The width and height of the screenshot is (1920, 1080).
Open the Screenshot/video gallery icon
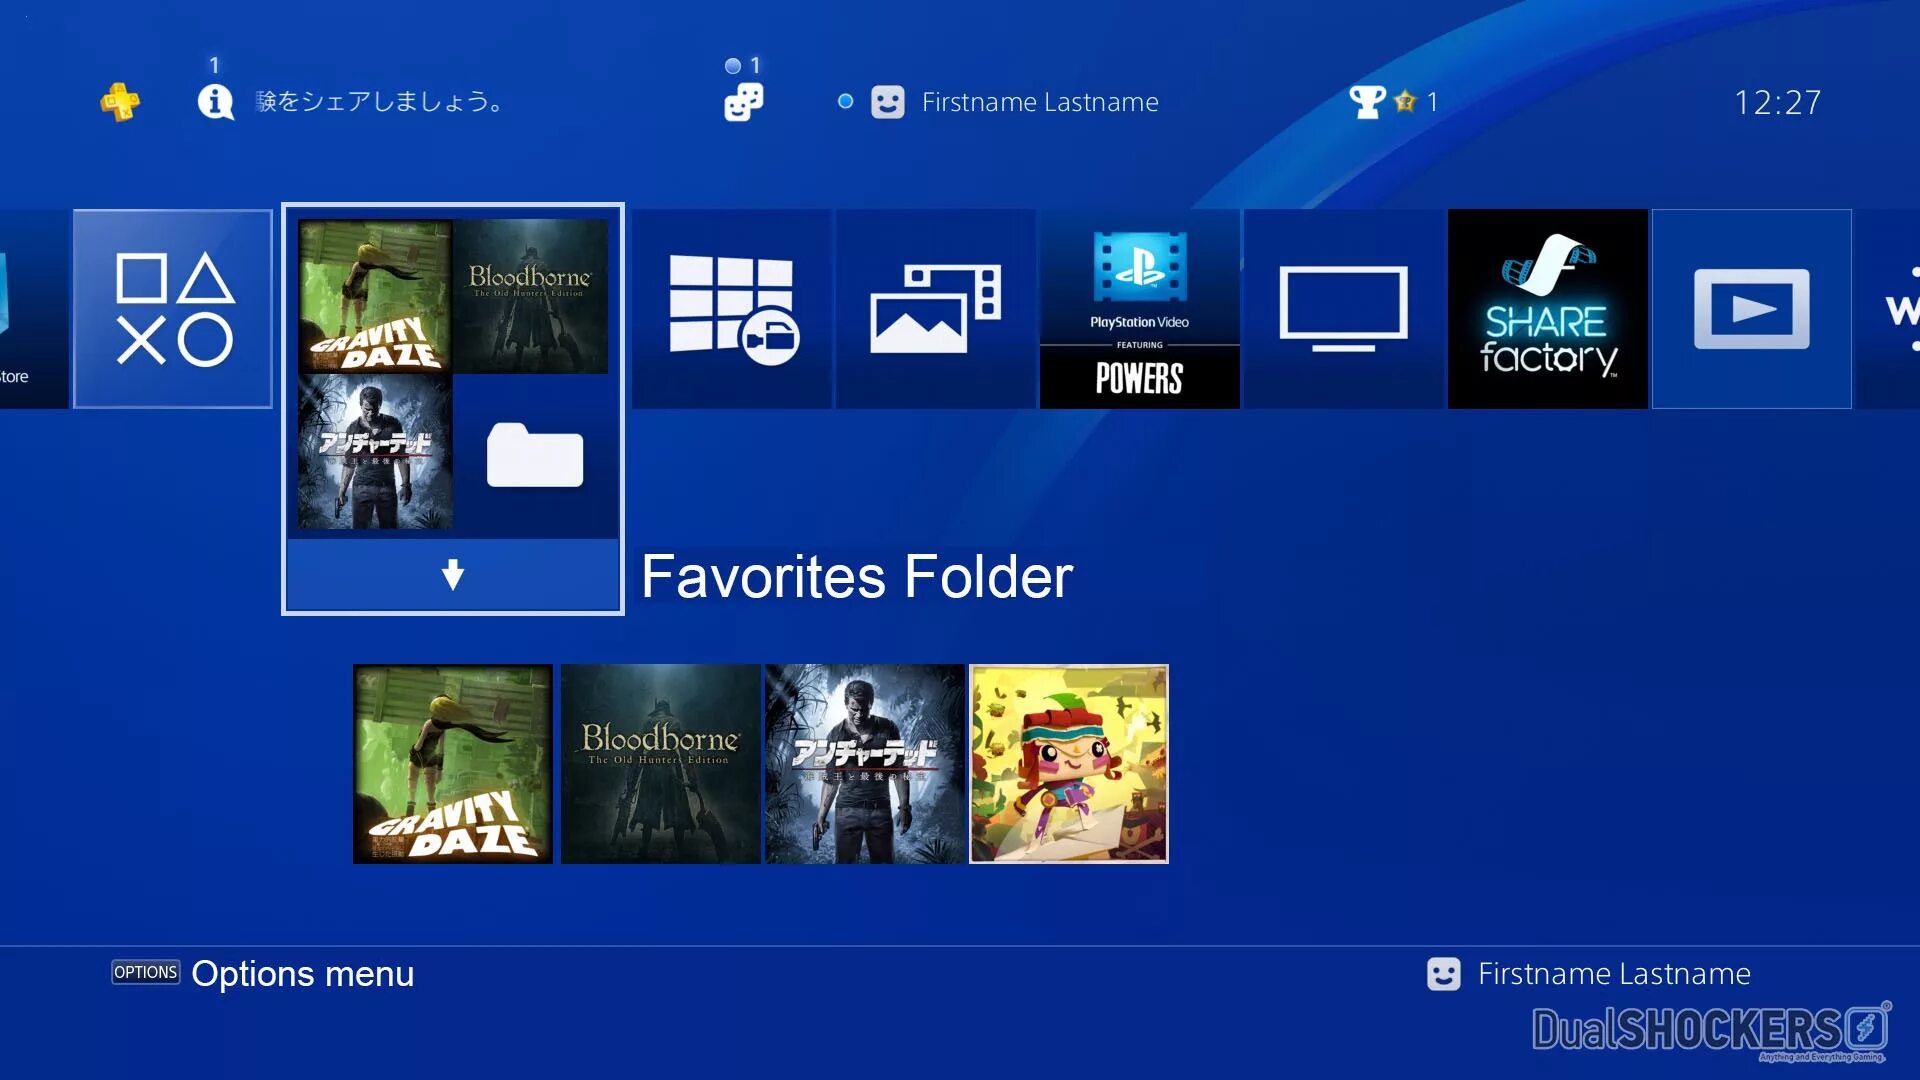(x=936, y=310)
